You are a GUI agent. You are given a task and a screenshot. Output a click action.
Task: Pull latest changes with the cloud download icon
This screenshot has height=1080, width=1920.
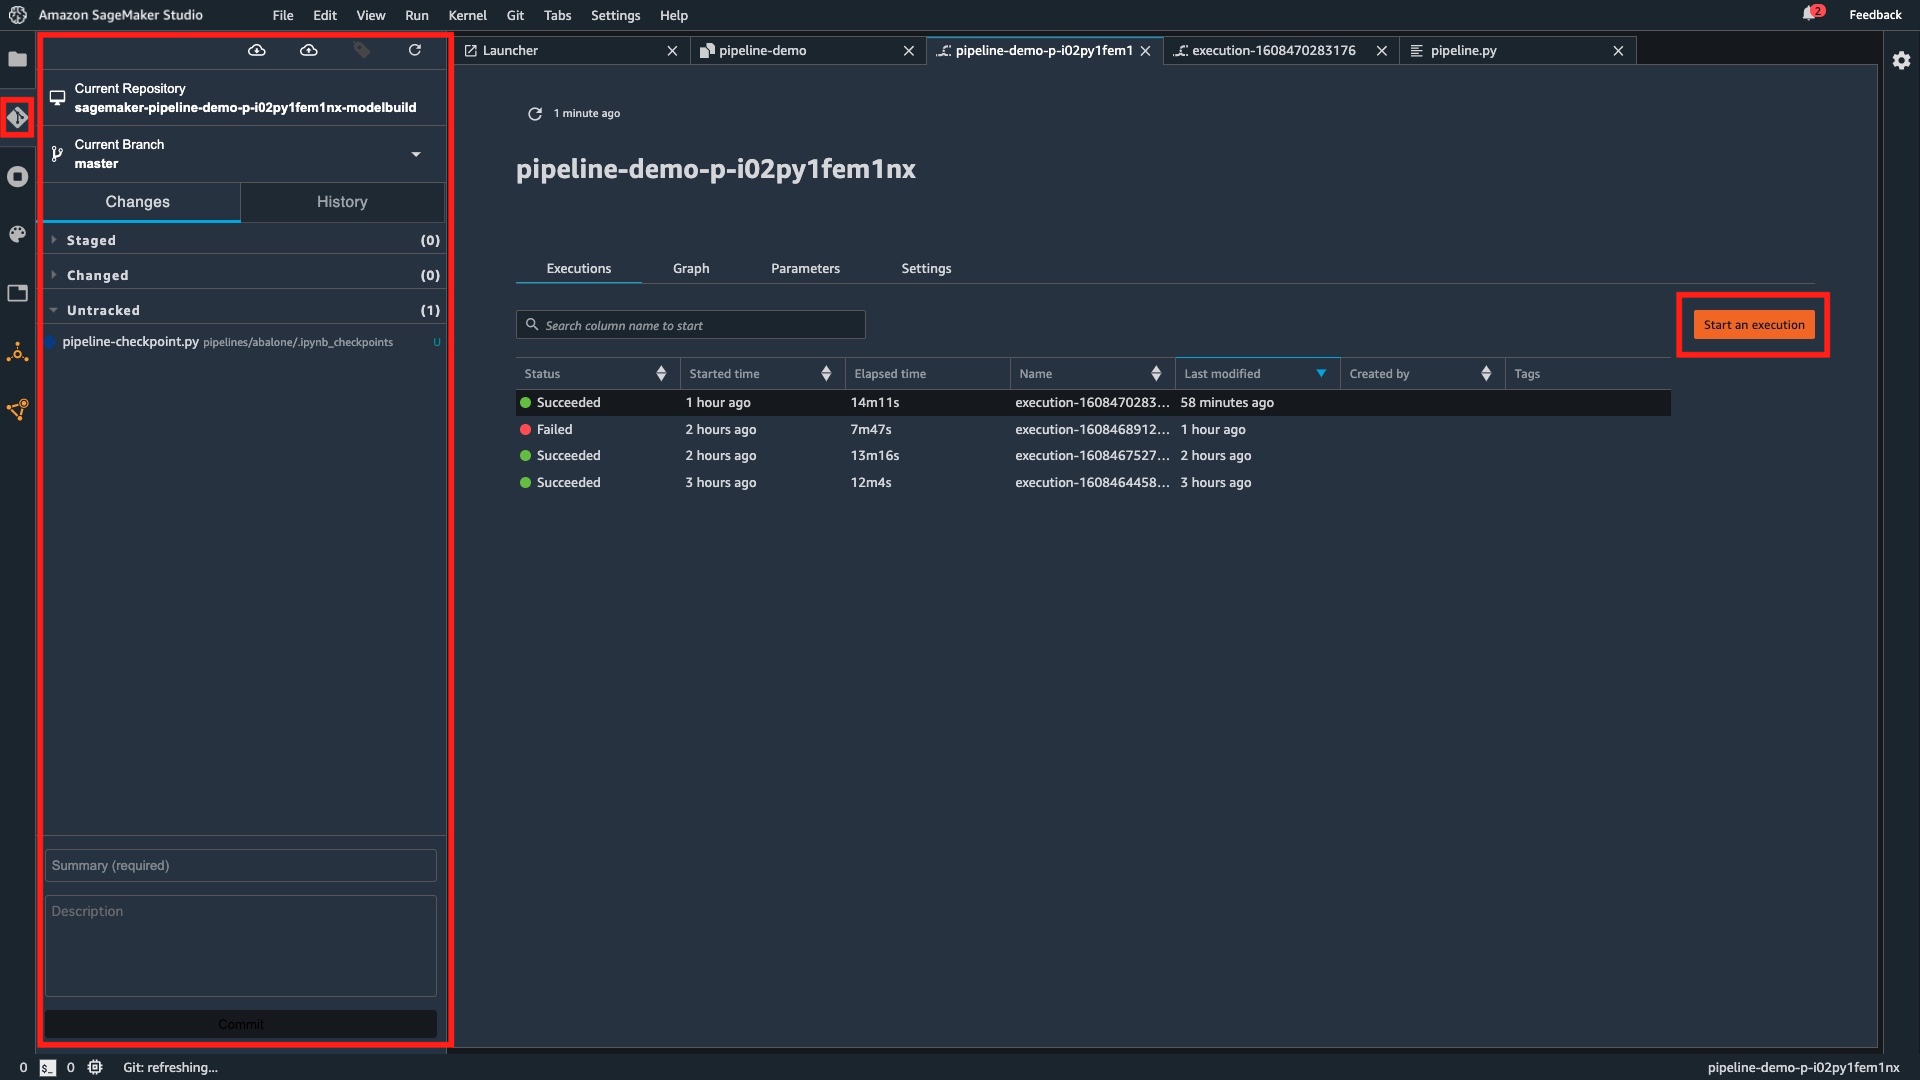click(x=256, y=49)
